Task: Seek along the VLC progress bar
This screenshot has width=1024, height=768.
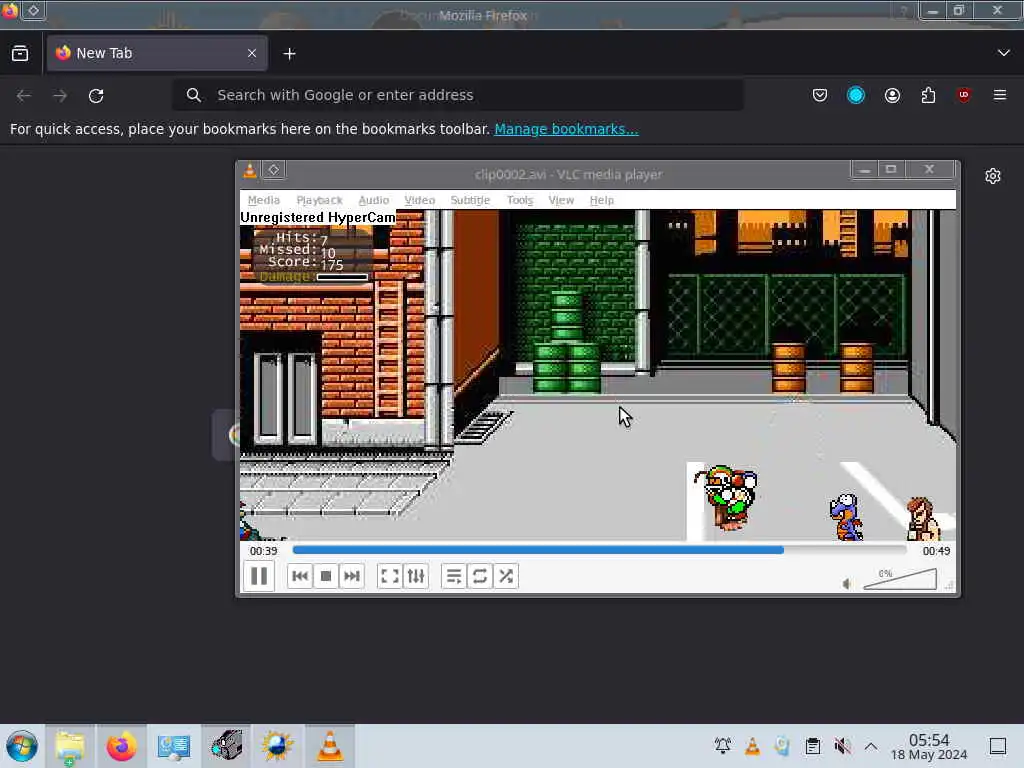Action: pos(600,550)
